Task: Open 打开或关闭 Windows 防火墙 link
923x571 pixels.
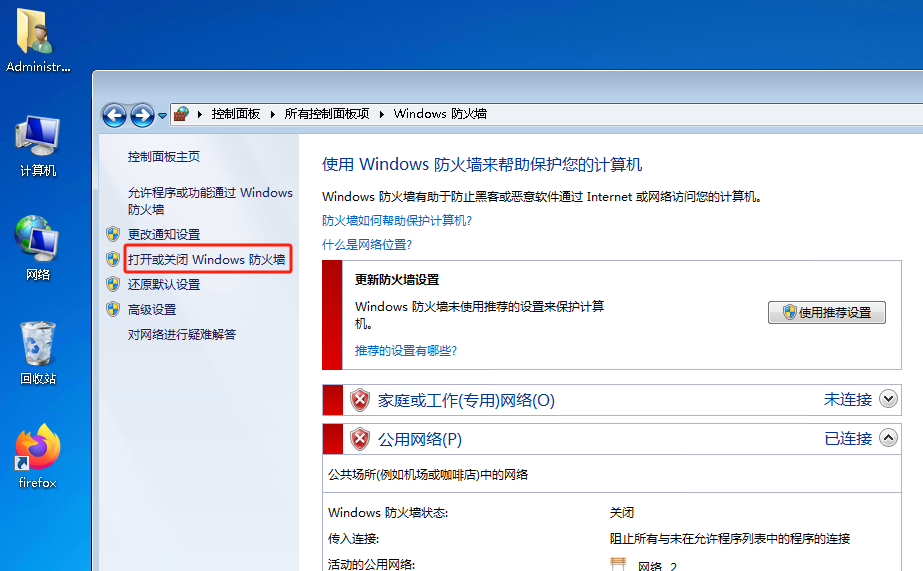Action: [206, 260]
